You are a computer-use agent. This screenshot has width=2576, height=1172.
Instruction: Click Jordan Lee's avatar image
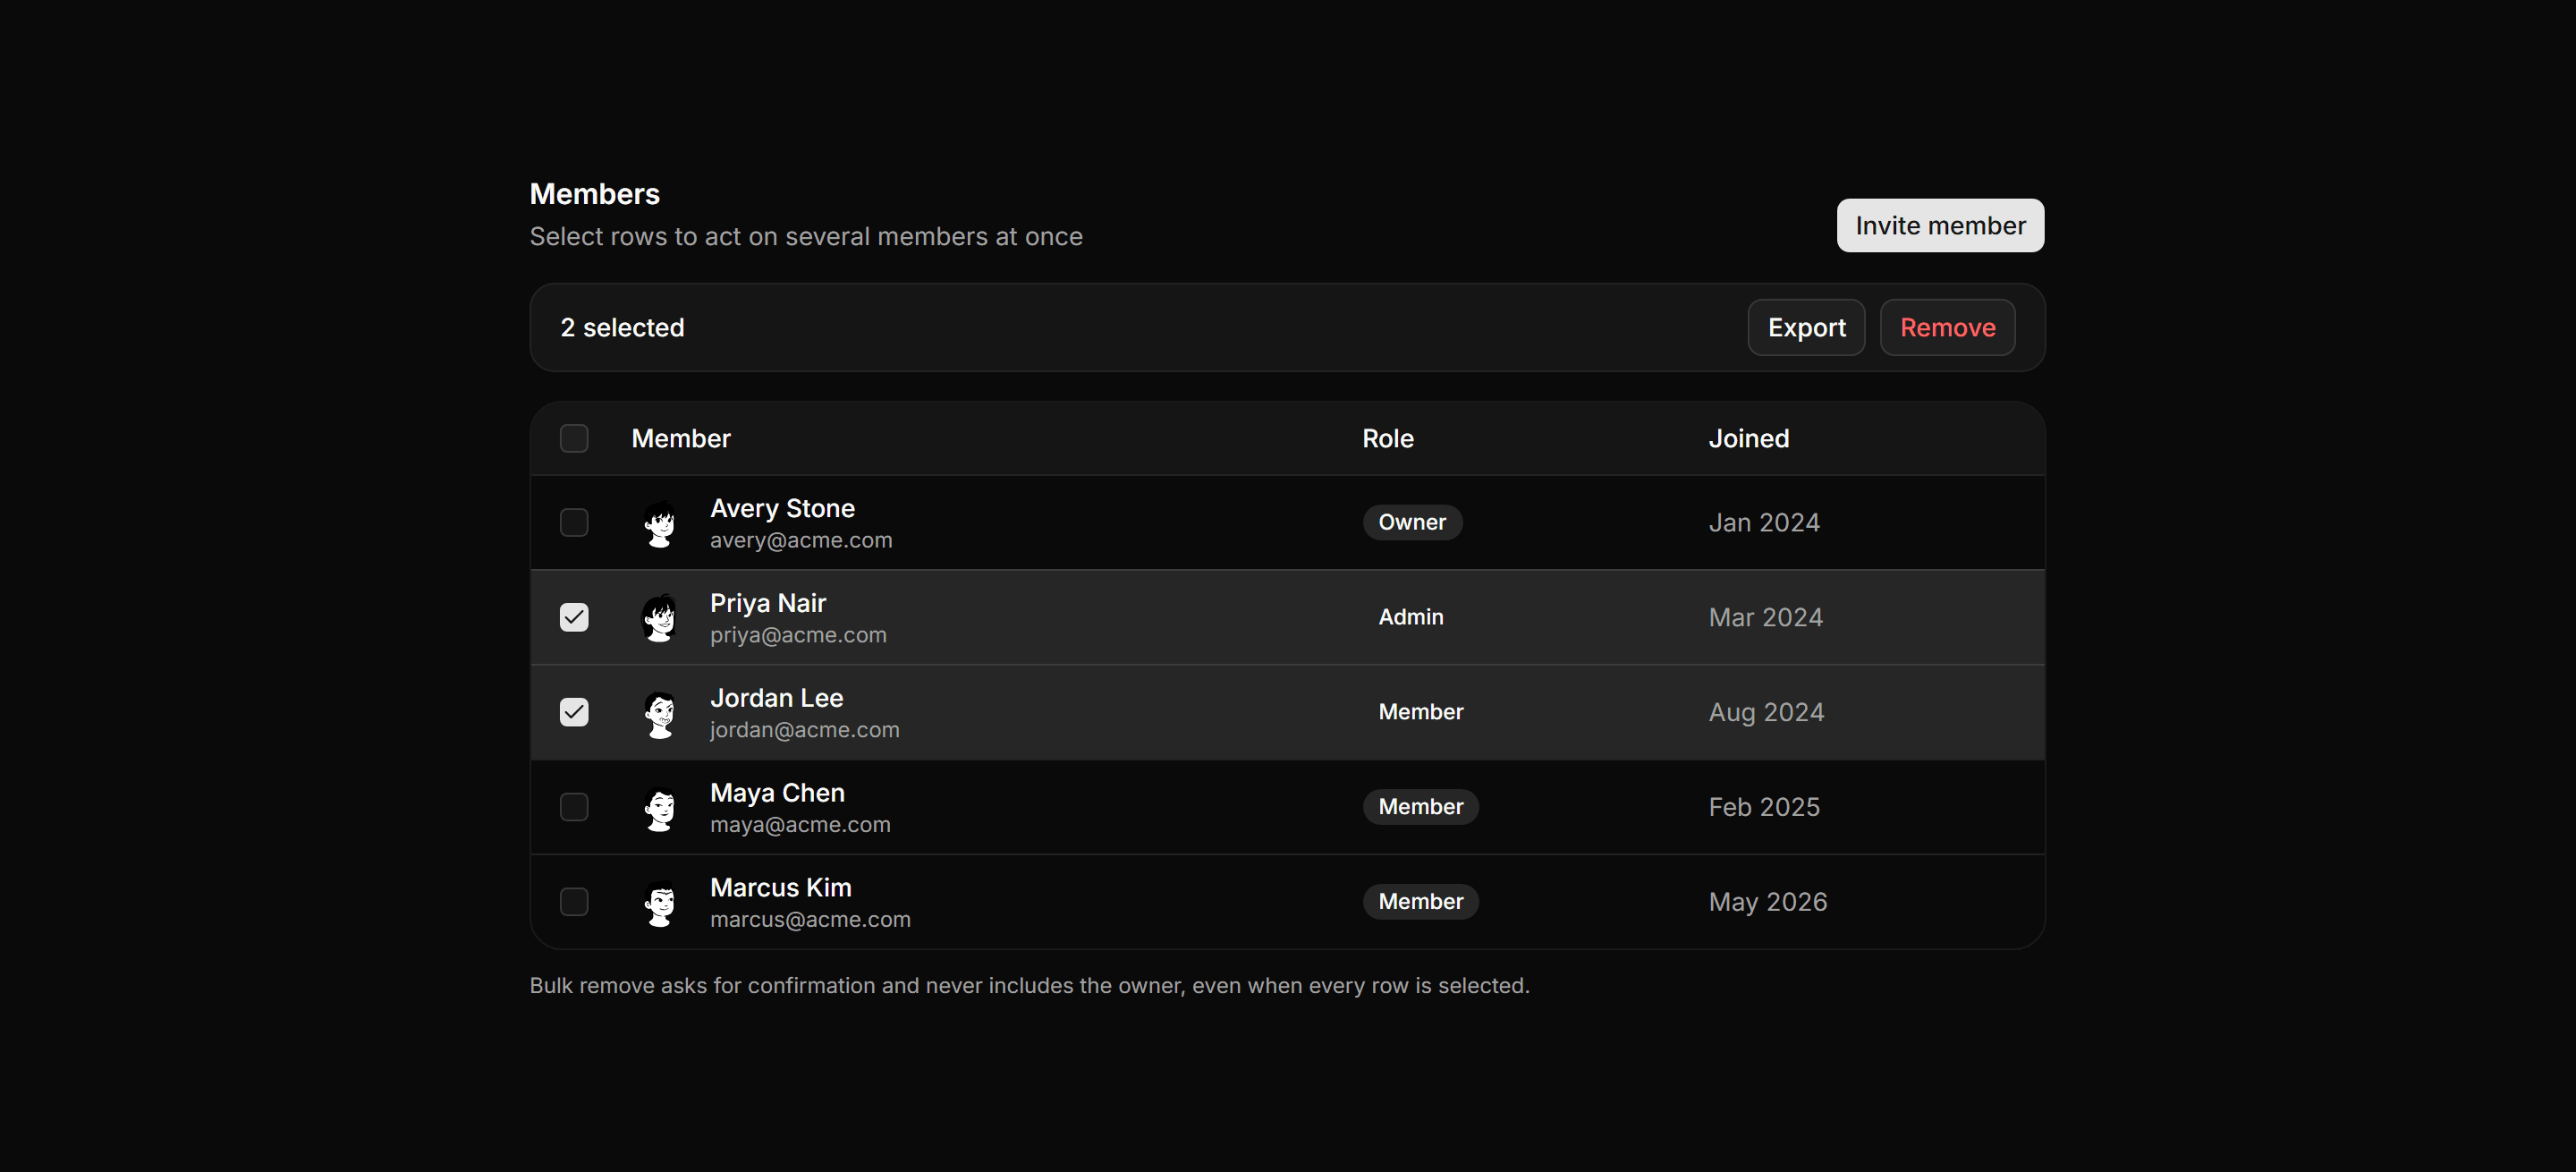(x=660, y=712)
